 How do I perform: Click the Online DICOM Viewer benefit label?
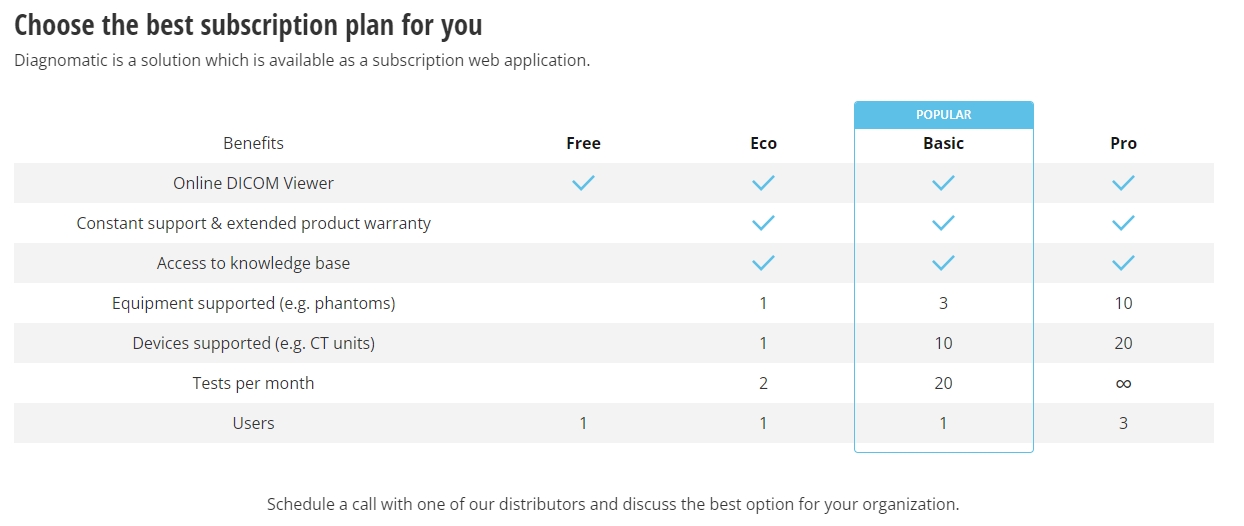coord(253,183)
